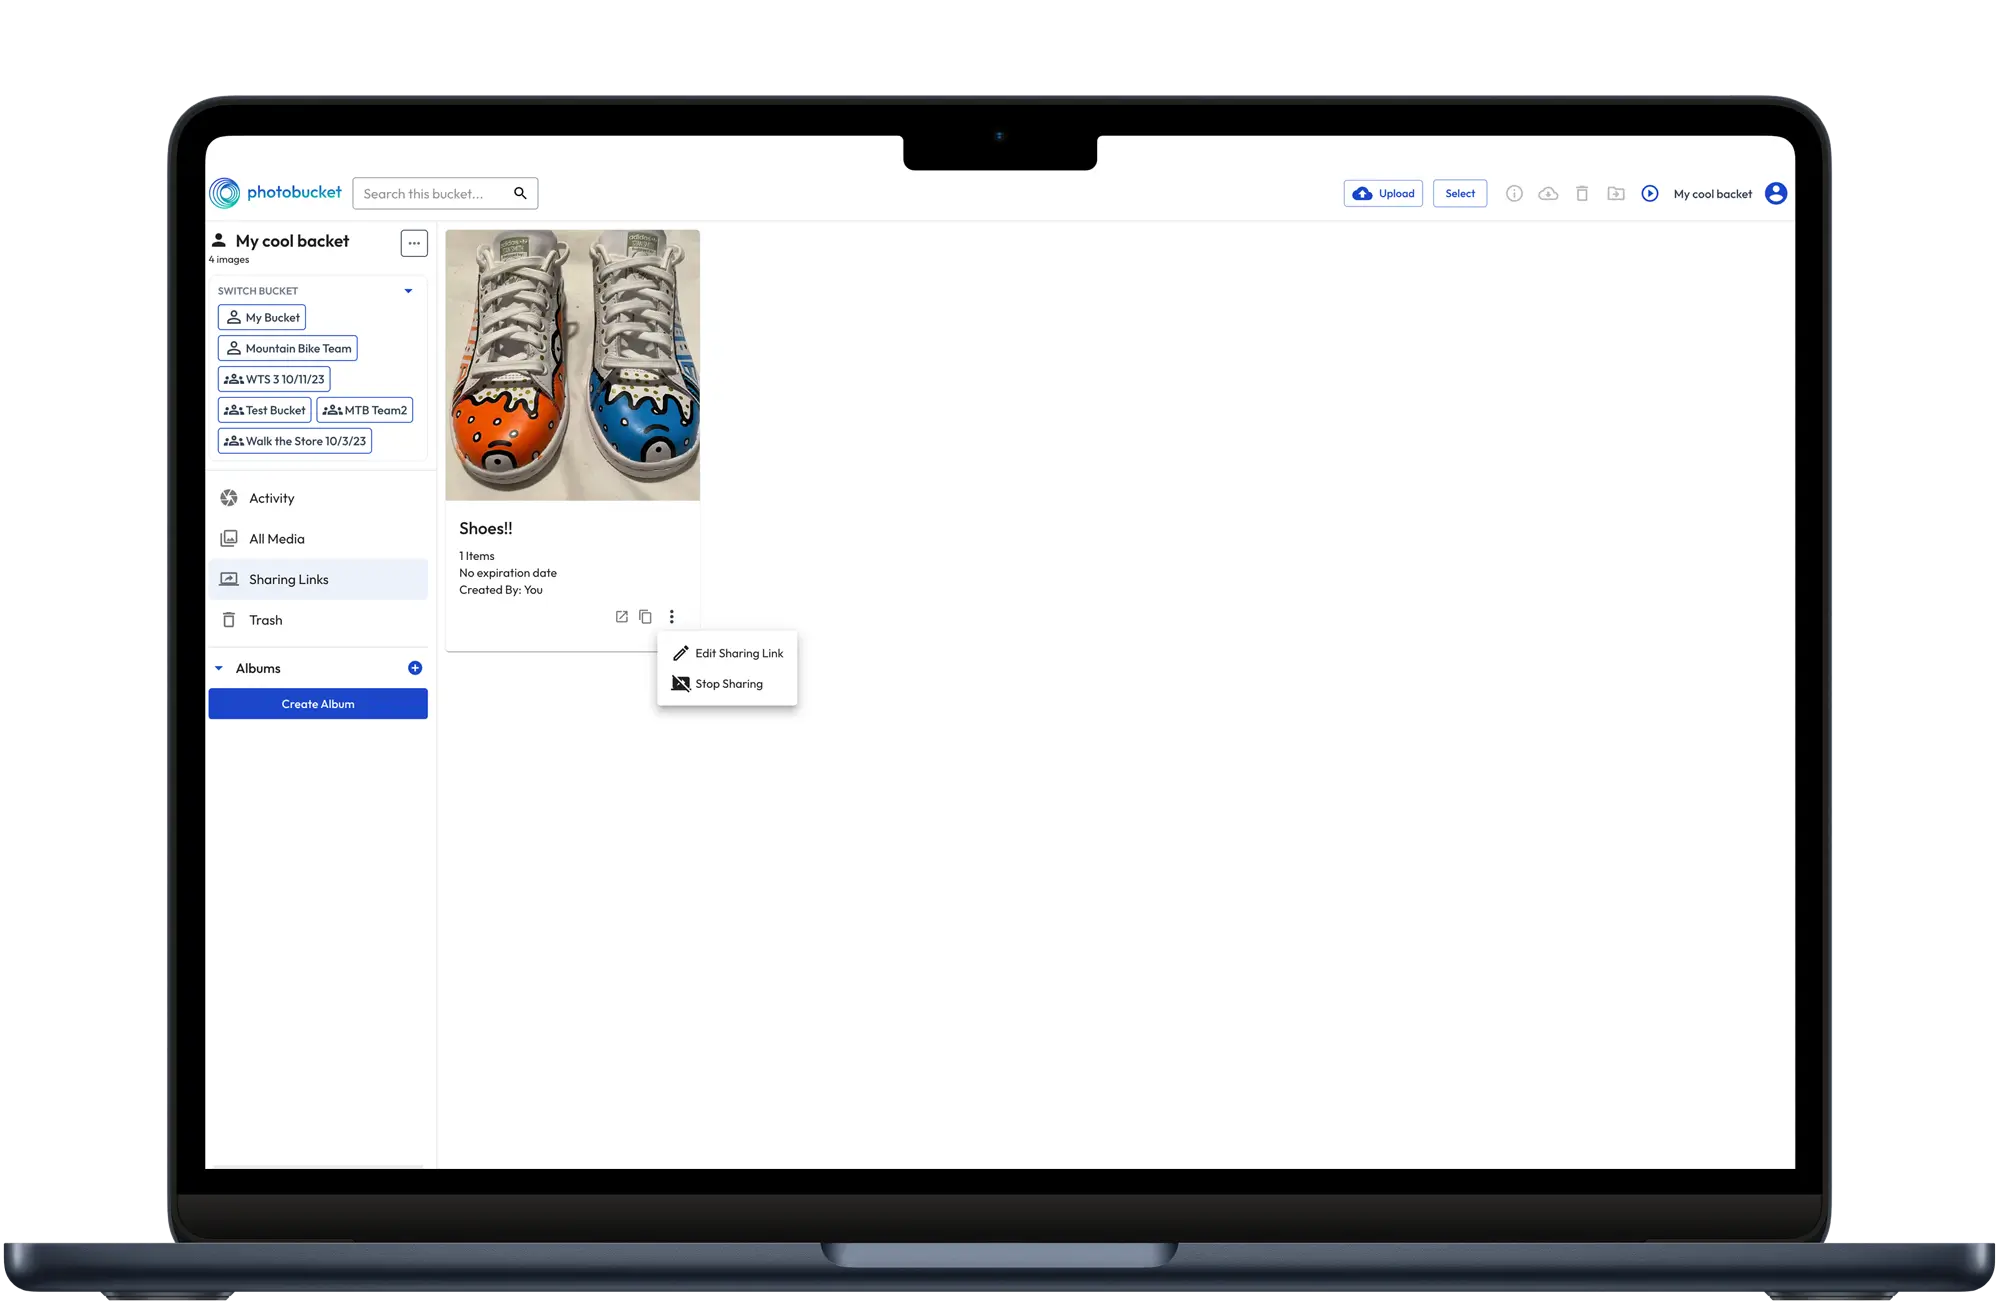This screenshot has height=1304, width=2000.
Task: Open the info icon in toolbar
Action: (1514, 193)
